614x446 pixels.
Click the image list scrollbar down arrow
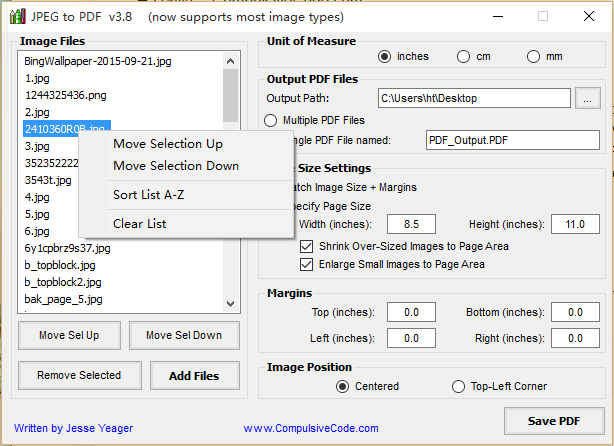230,302
